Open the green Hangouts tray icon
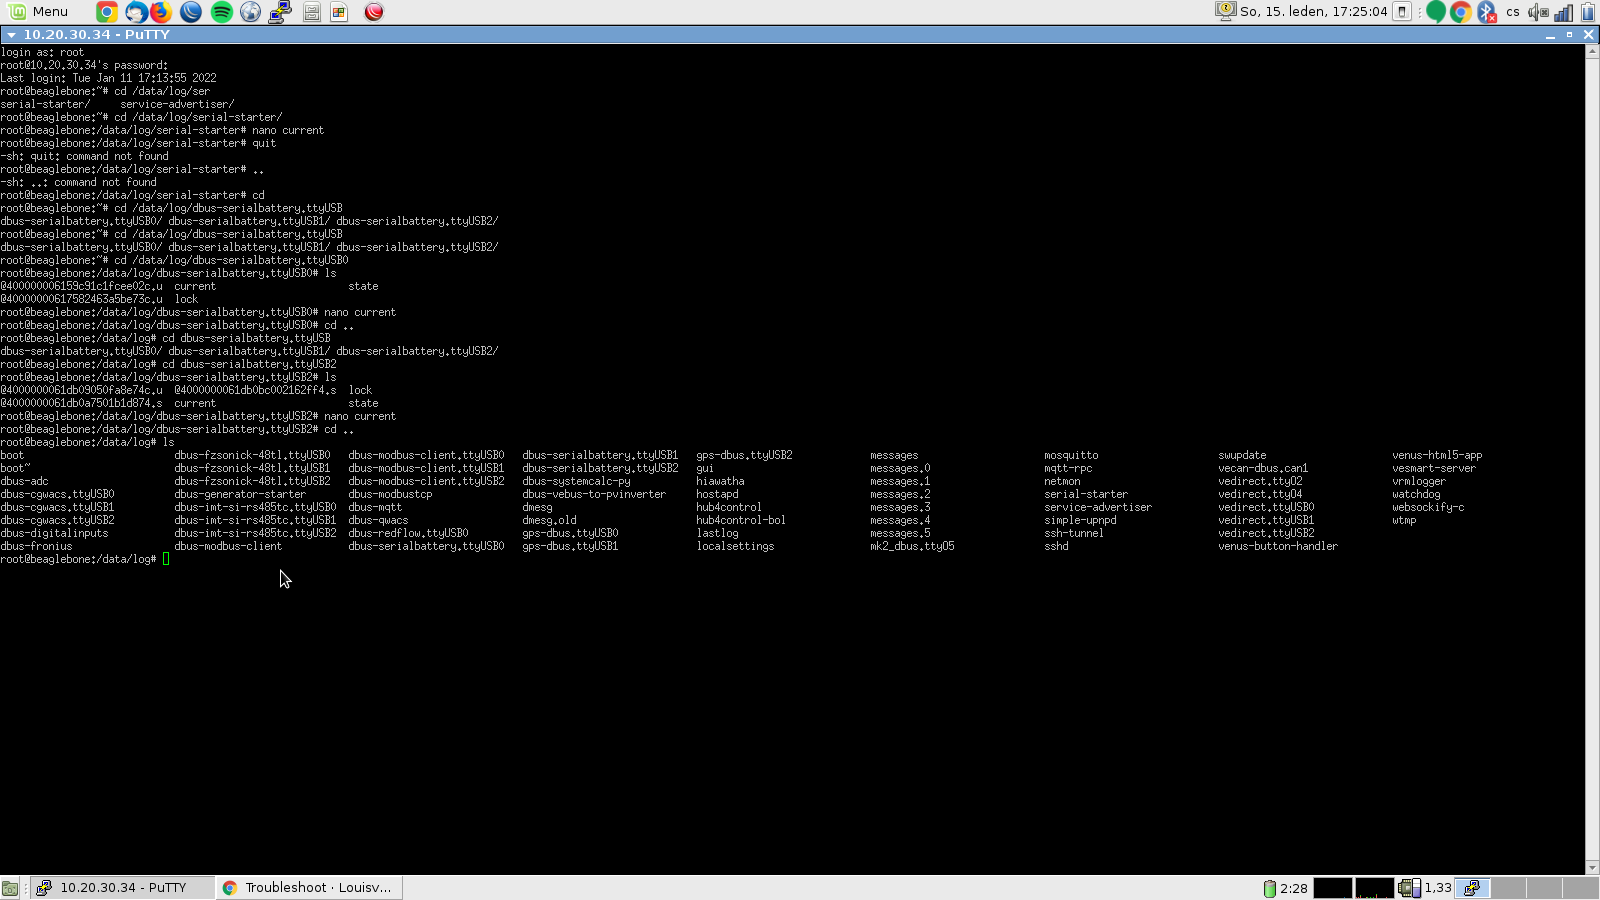This screenshot has width=1600, height=900. pyautogui.click(x=1436, y=12)
